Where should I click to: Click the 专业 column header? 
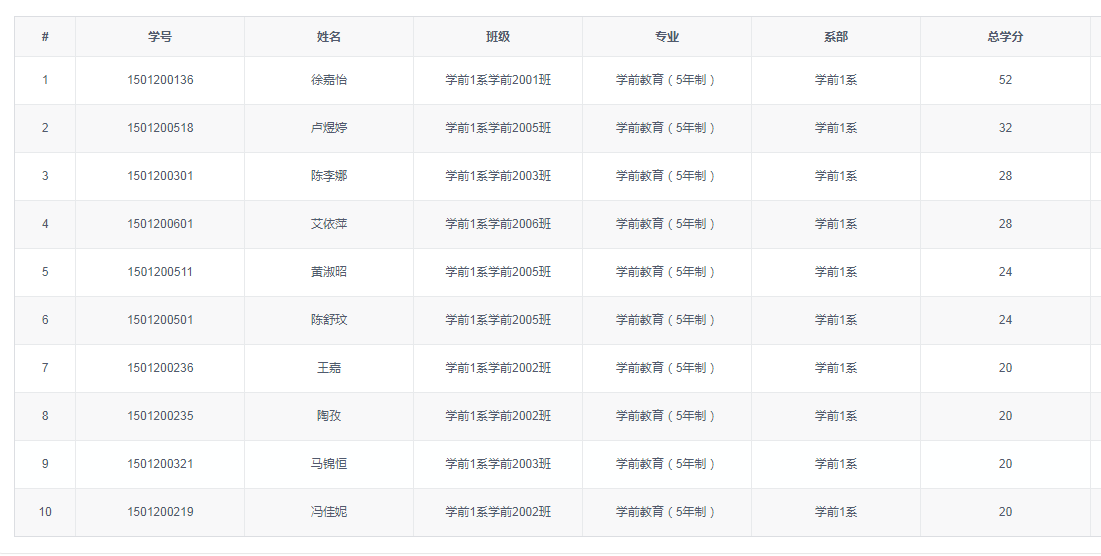[667, 37]
